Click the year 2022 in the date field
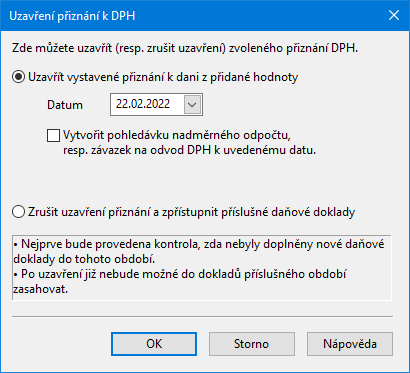Screen dimensions: 410x373 (x=156, y=104)
